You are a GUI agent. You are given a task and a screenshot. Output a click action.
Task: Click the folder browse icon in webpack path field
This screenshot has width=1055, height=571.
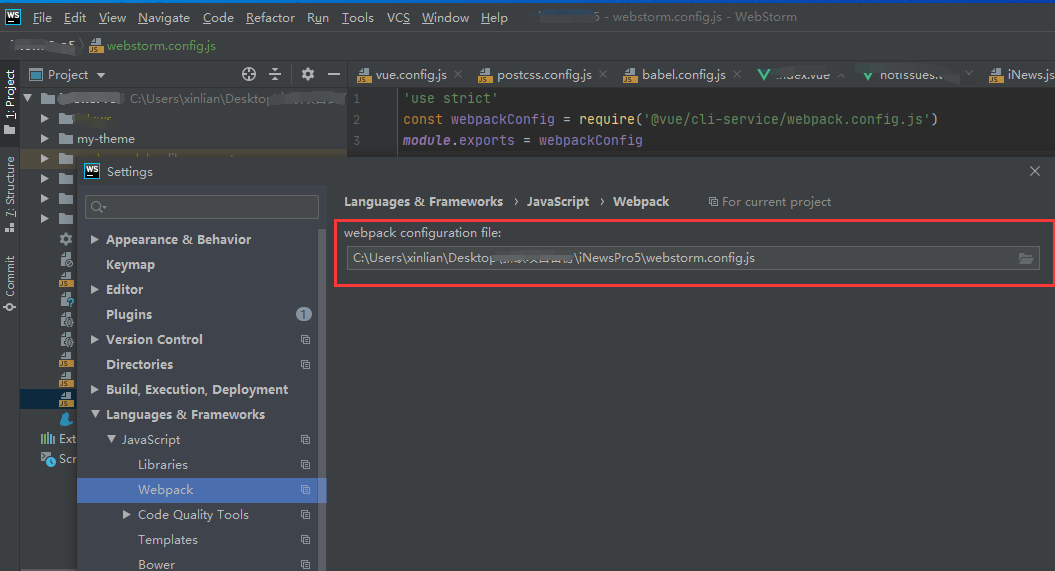click(1025, 259)
